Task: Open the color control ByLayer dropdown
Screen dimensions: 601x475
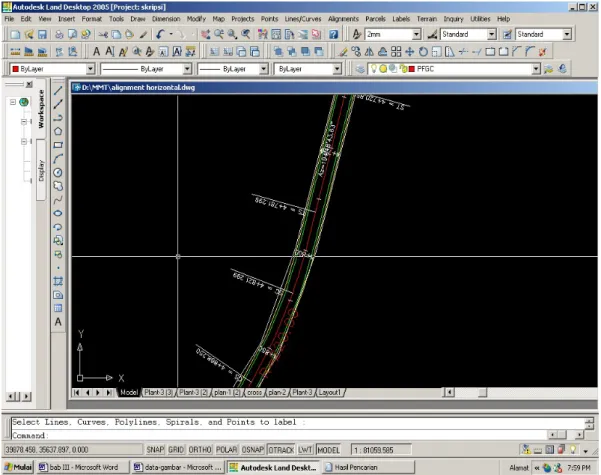Action: [x=90, y=69]
